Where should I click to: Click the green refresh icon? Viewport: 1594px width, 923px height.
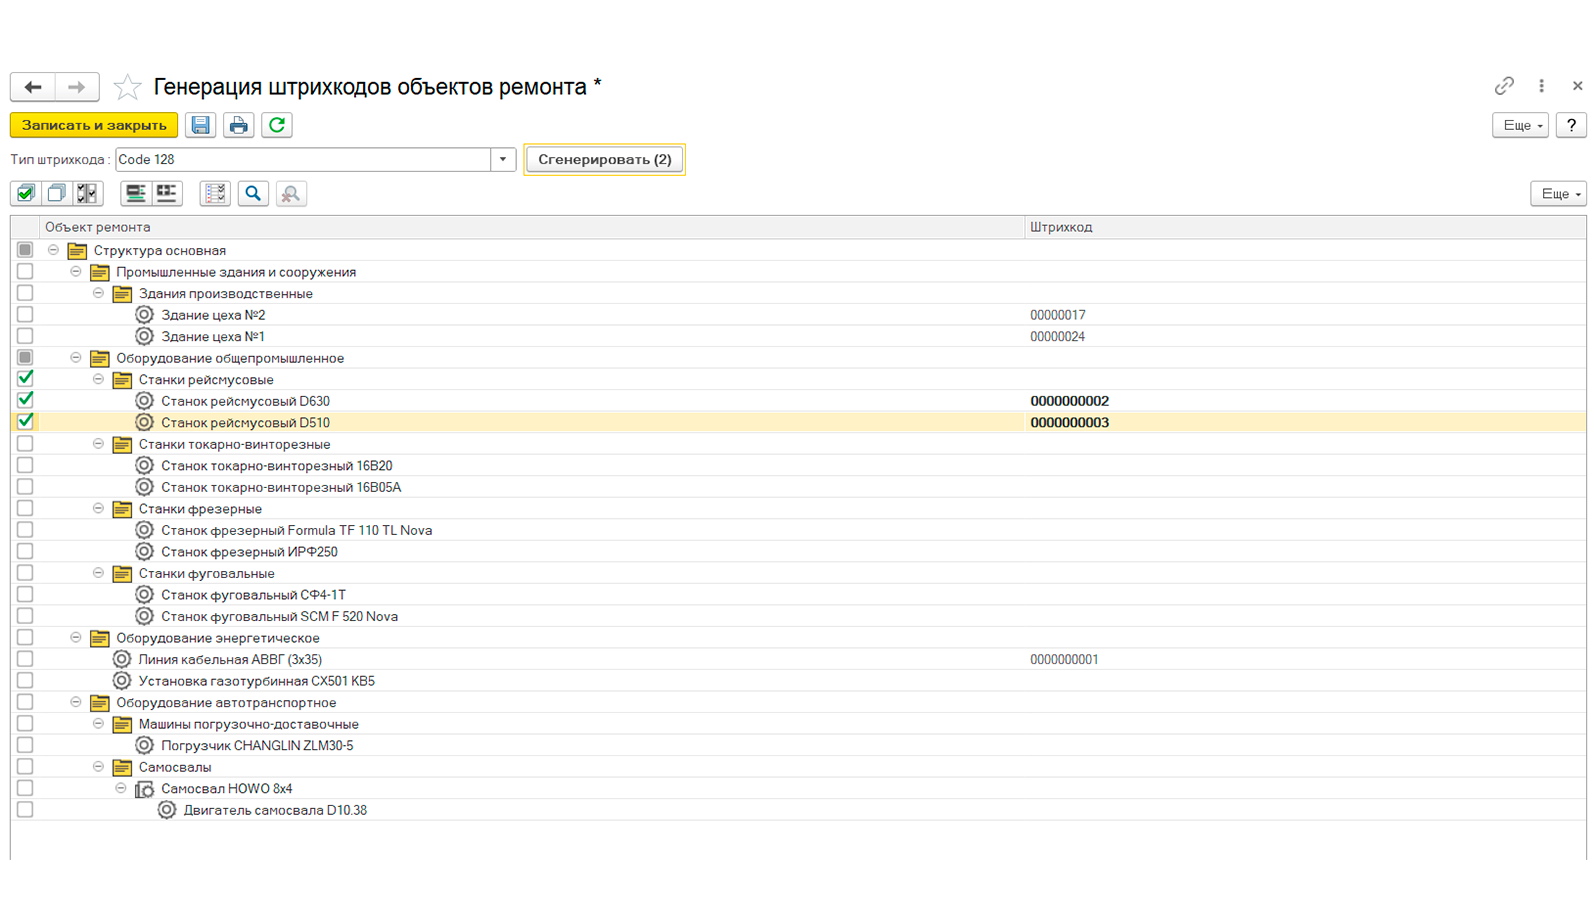pos(277,125)
